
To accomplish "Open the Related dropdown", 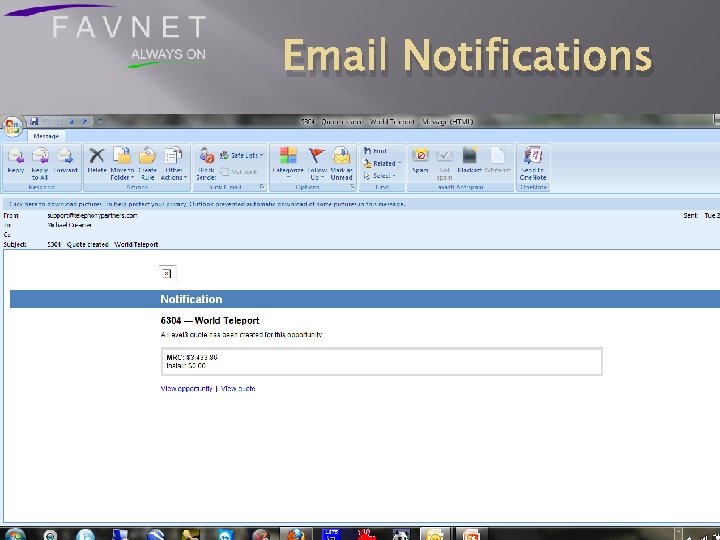I will click(382, 163).
